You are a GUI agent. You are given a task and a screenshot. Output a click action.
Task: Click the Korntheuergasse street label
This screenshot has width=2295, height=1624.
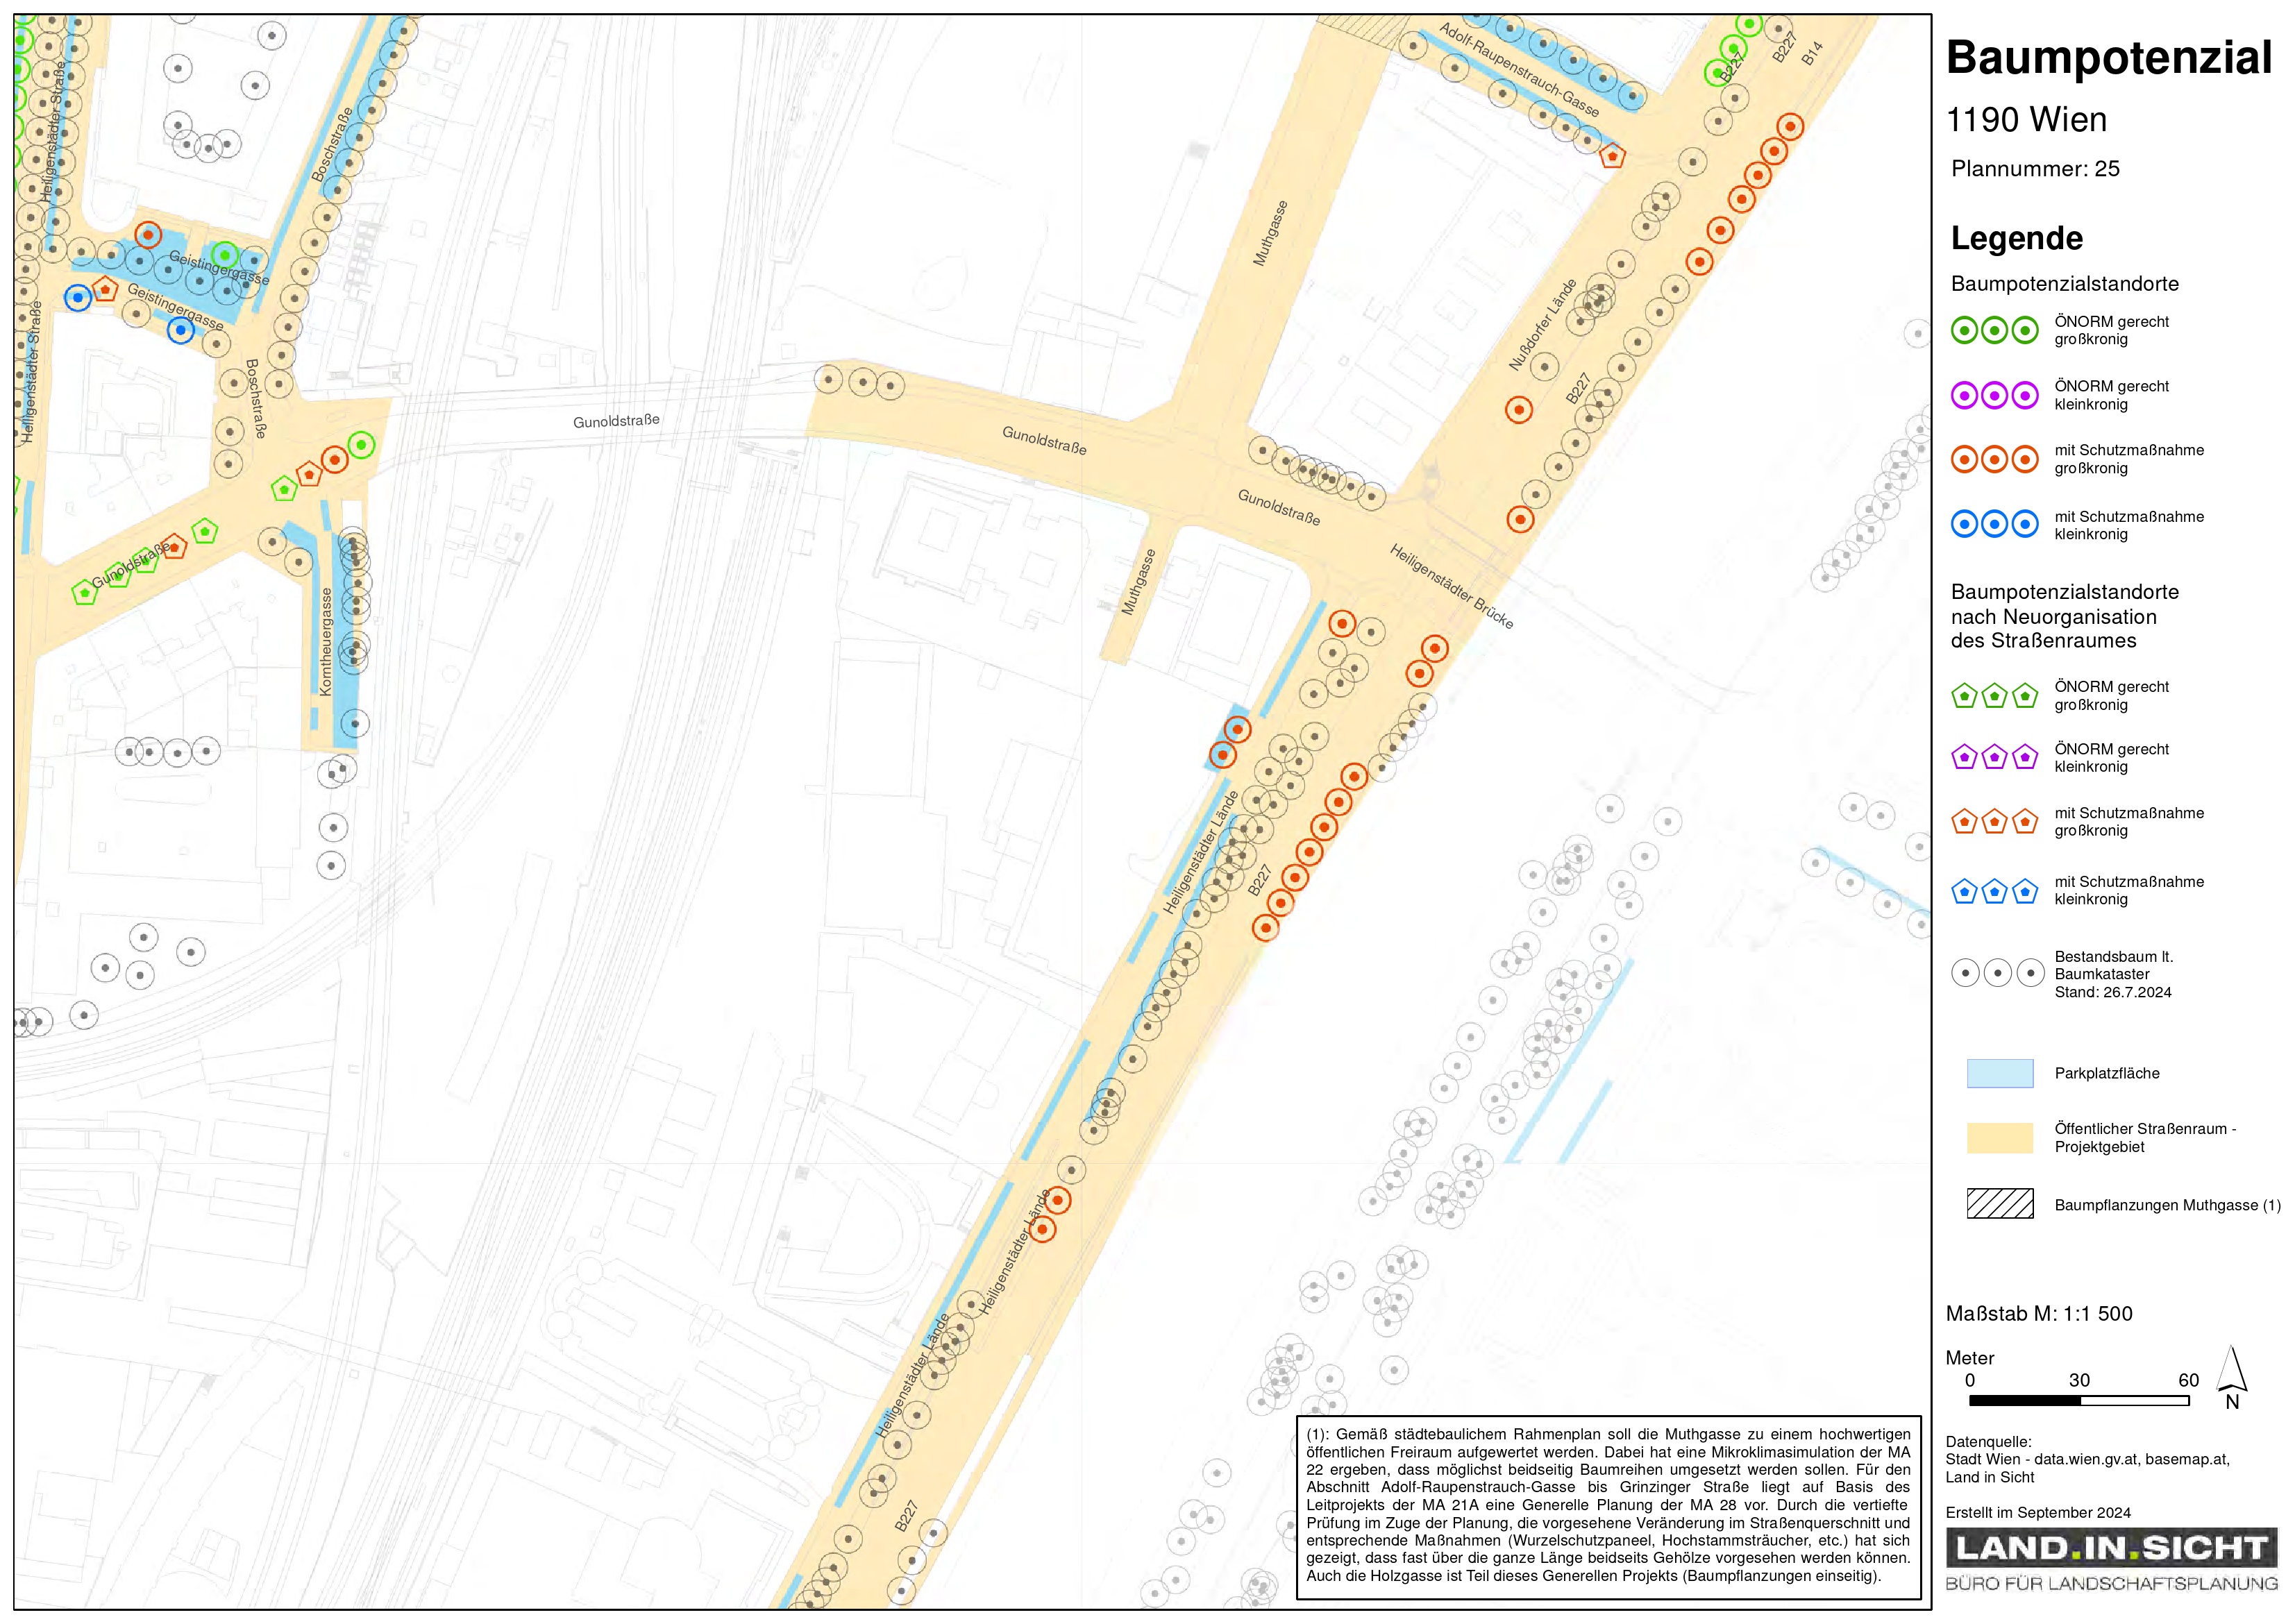tap(326, 641)
